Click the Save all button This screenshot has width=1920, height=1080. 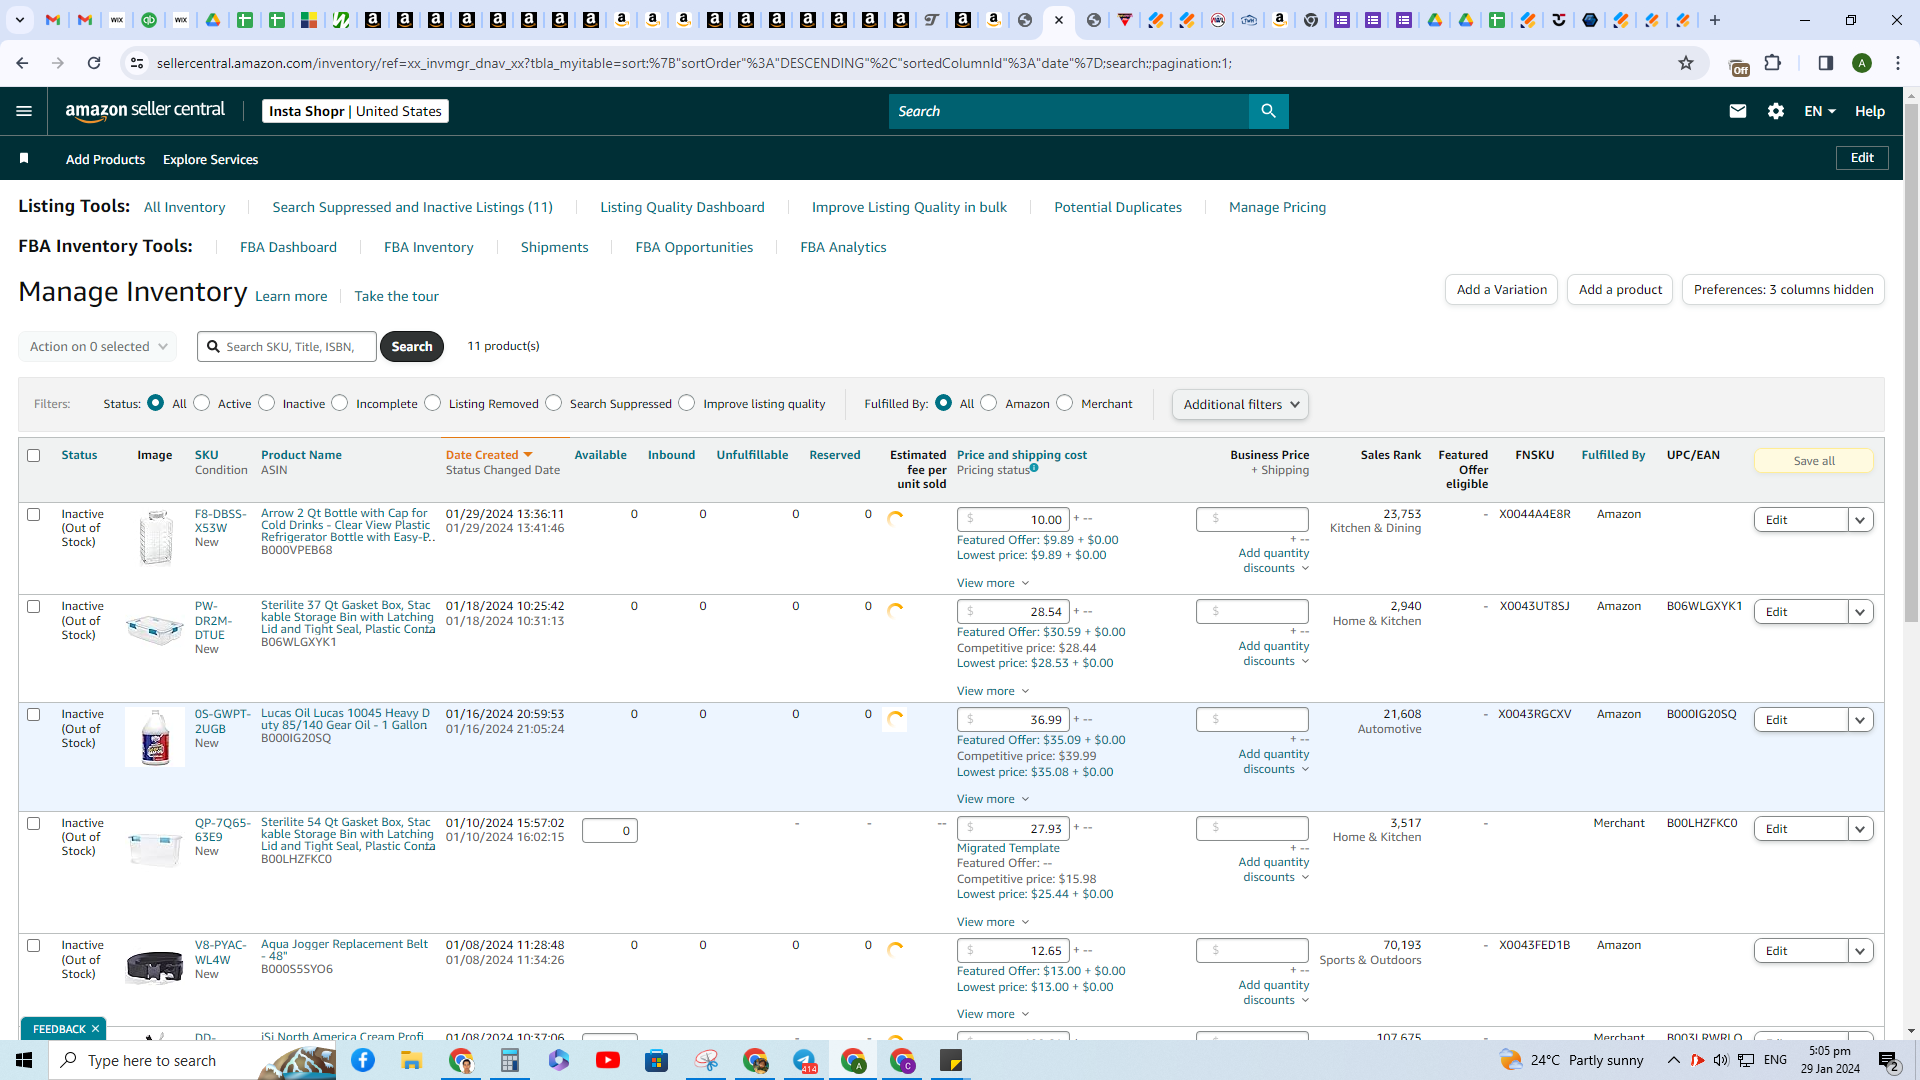[x=1813, y=461]
